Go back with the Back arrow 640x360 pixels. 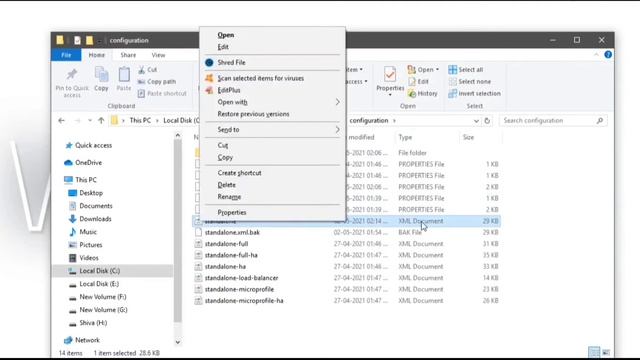click(61, 120)
